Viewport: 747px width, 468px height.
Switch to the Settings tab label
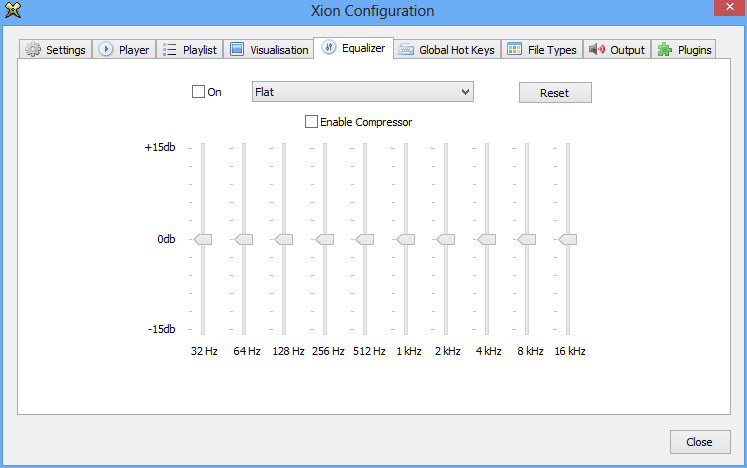pyautogui.click(x=66, y=50)
